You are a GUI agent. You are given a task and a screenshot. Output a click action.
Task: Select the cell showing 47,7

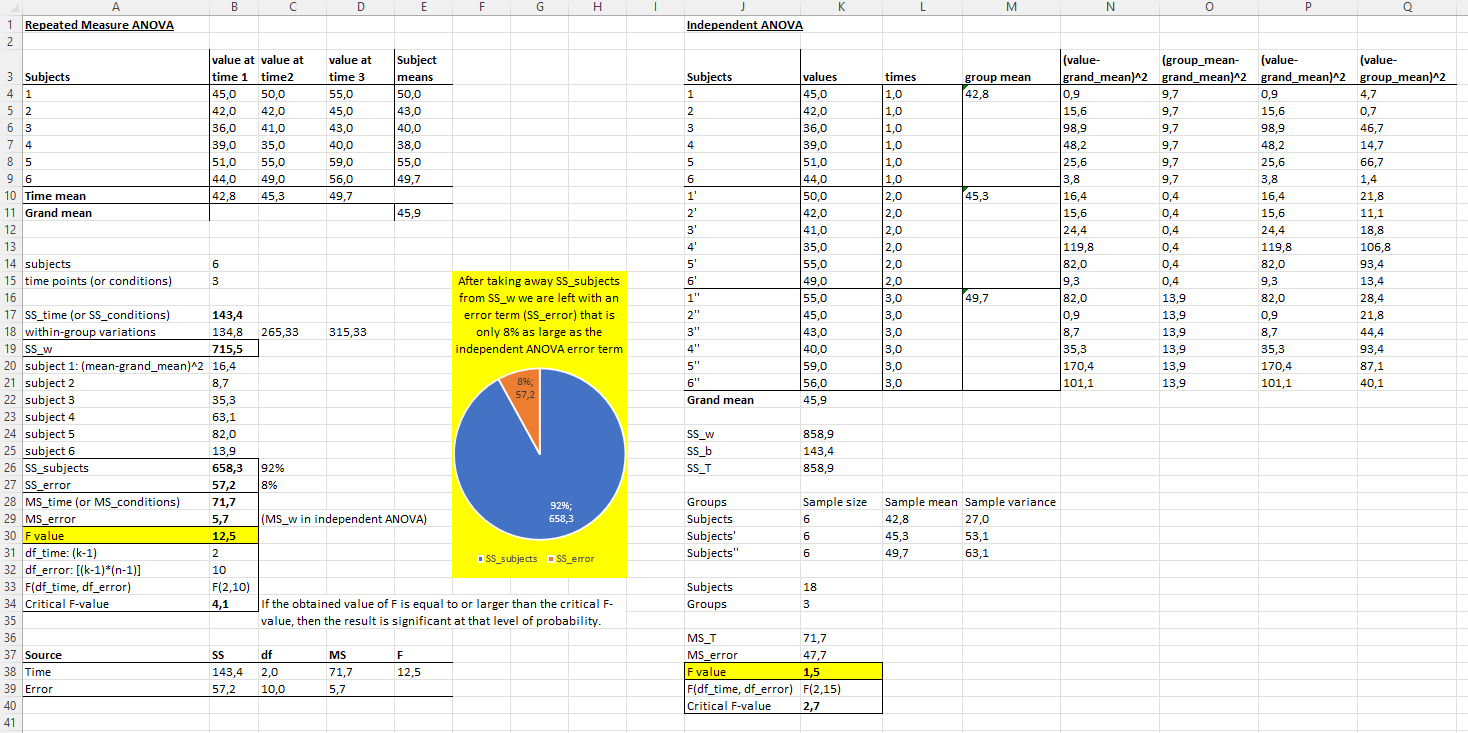[x=841, y=655]
